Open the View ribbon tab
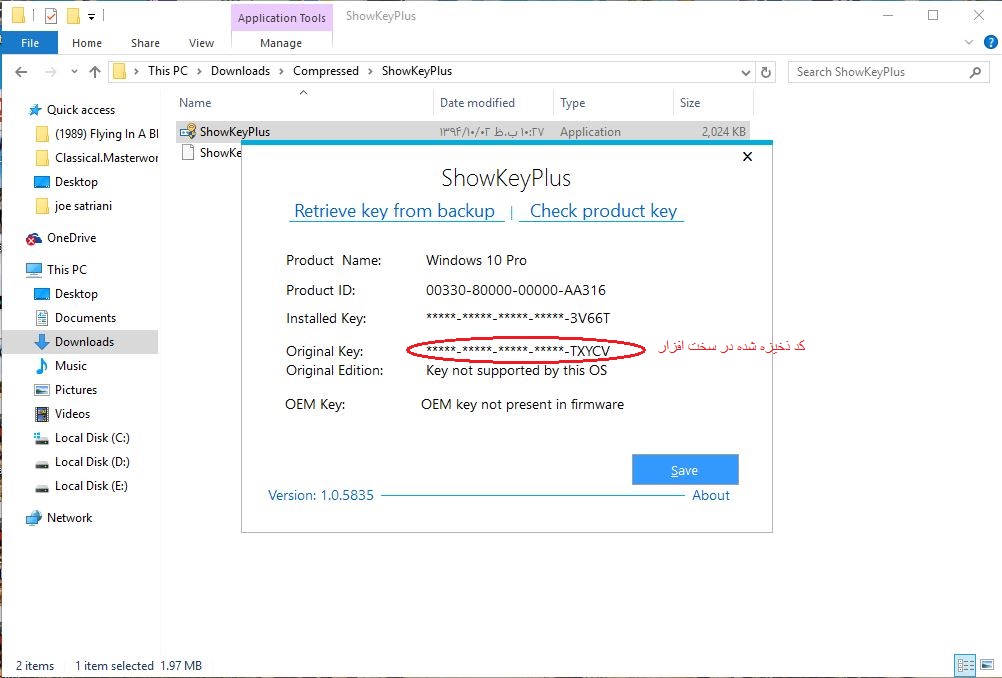Viewport: 1002px width, 678px height. coord(201,43)
